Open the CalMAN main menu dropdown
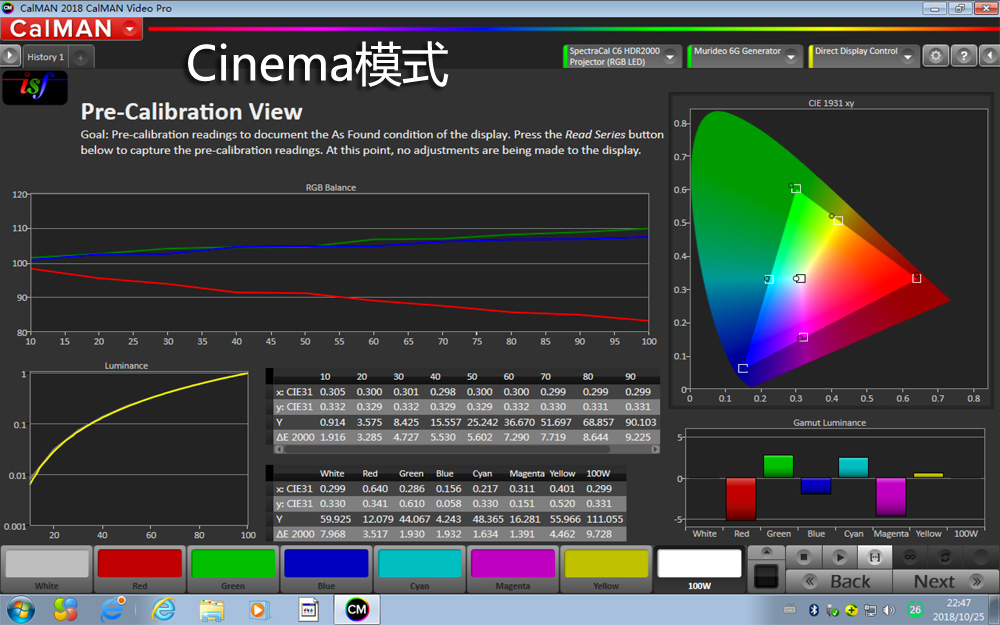 coord(131,29)
